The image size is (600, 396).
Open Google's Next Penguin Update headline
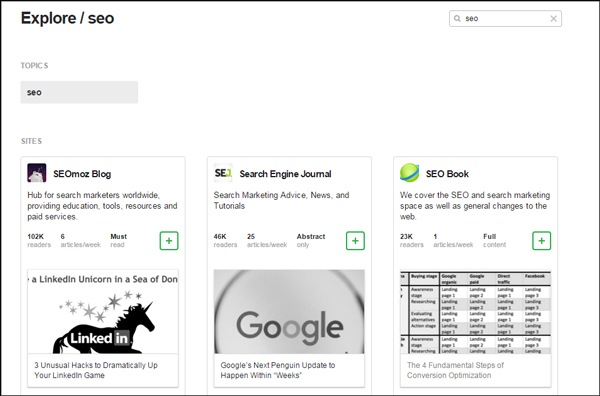[278, 370]
